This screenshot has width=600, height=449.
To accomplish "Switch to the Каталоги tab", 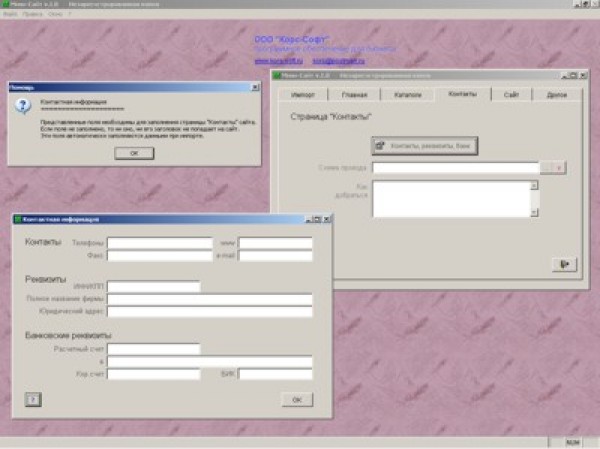I will click(408, 95).
